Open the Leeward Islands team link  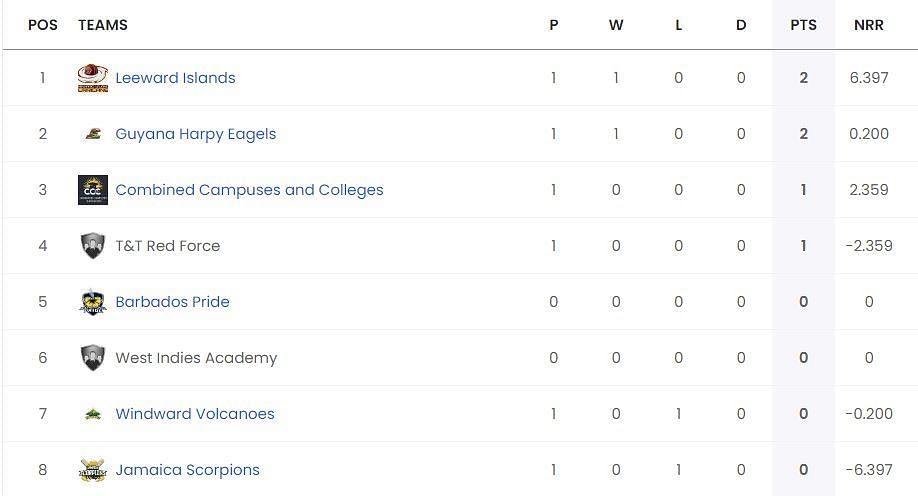175,78
